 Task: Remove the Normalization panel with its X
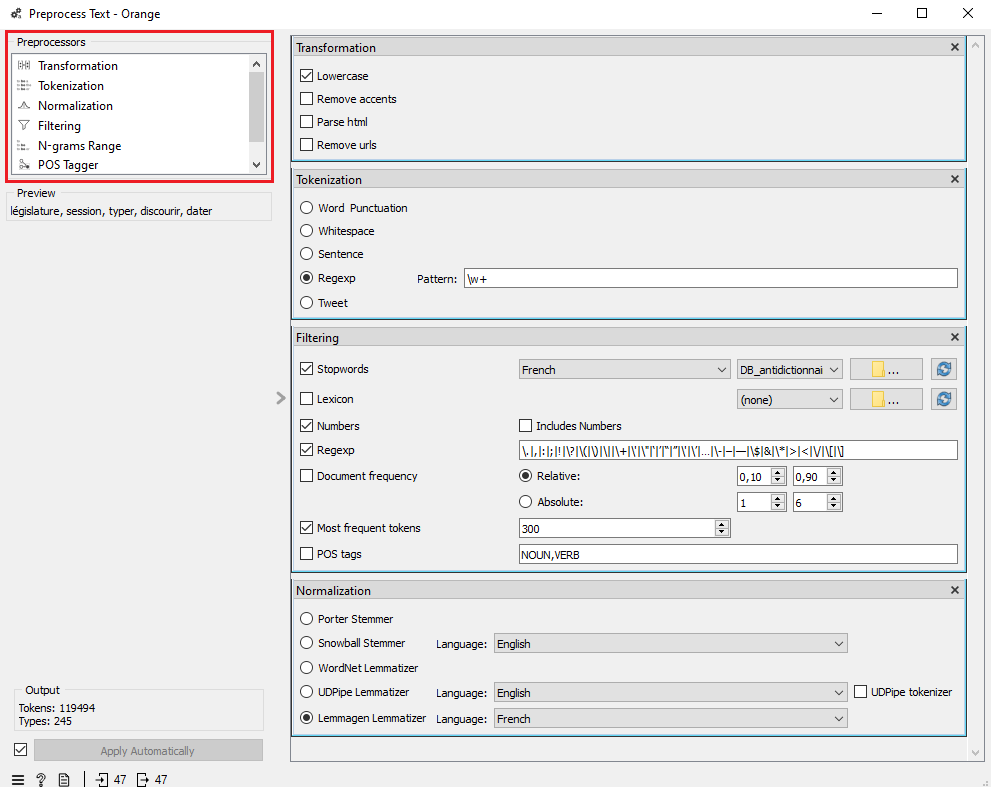(x=955, y=590)
